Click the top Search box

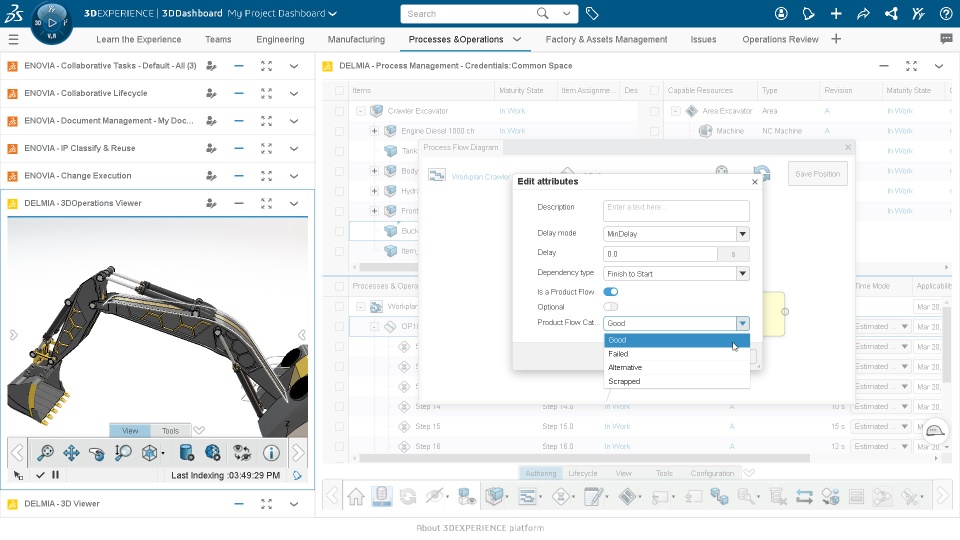coord(468,13)
